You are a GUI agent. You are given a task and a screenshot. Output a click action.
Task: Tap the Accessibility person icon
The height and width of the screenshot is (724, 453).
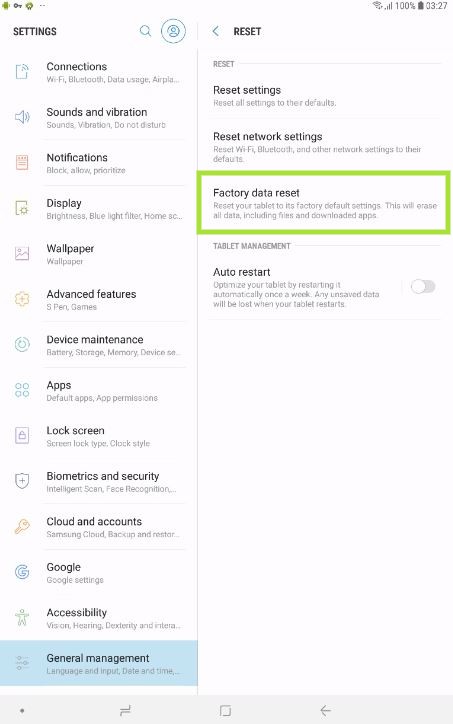(22, 617)
